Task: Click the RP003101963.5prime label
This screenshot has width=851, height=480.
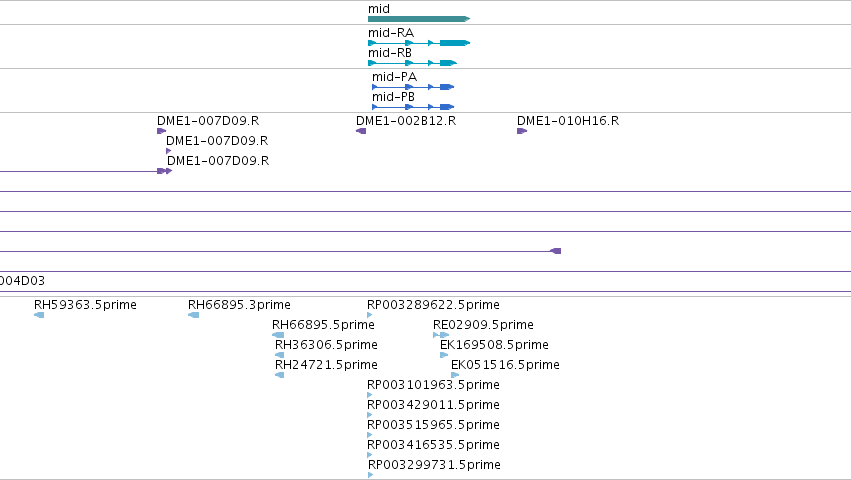Action: (433, 385)
